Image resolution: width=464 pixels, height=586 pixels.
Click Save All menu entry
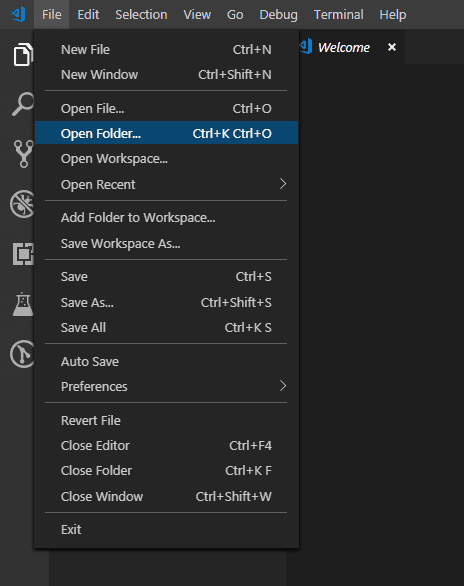(166, 327)
